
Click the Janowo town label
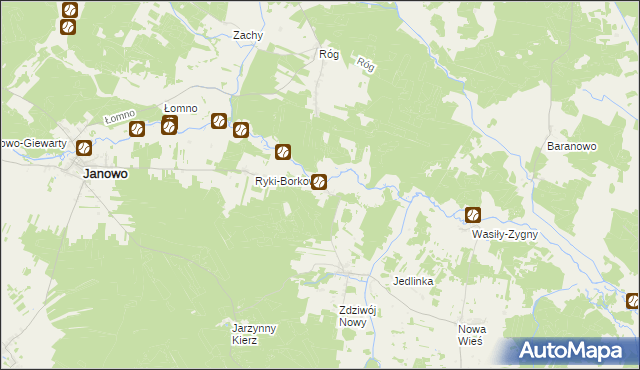[105, 174]
